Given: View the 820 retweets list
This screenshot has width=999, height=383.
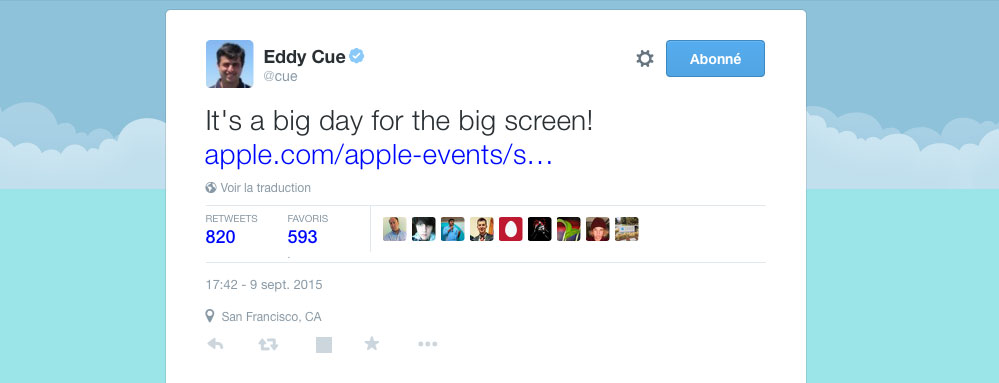Looking at the screenshot, I should pos(220,237).
